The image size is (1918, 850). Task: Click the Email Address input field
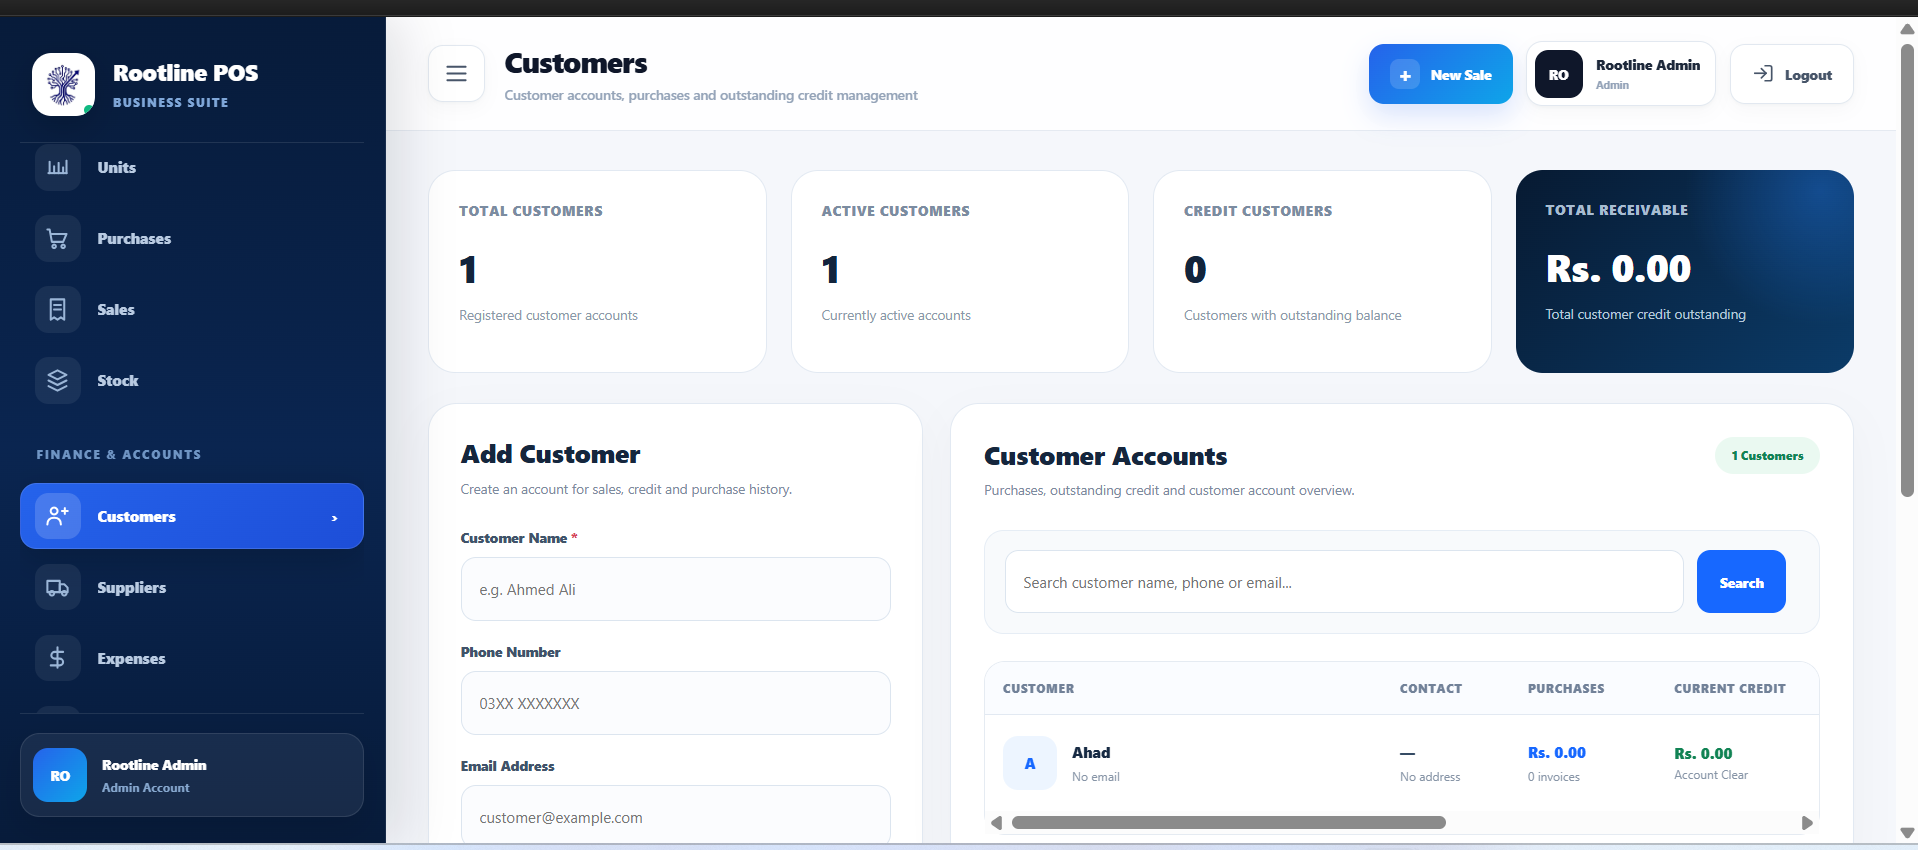(676, 815)
